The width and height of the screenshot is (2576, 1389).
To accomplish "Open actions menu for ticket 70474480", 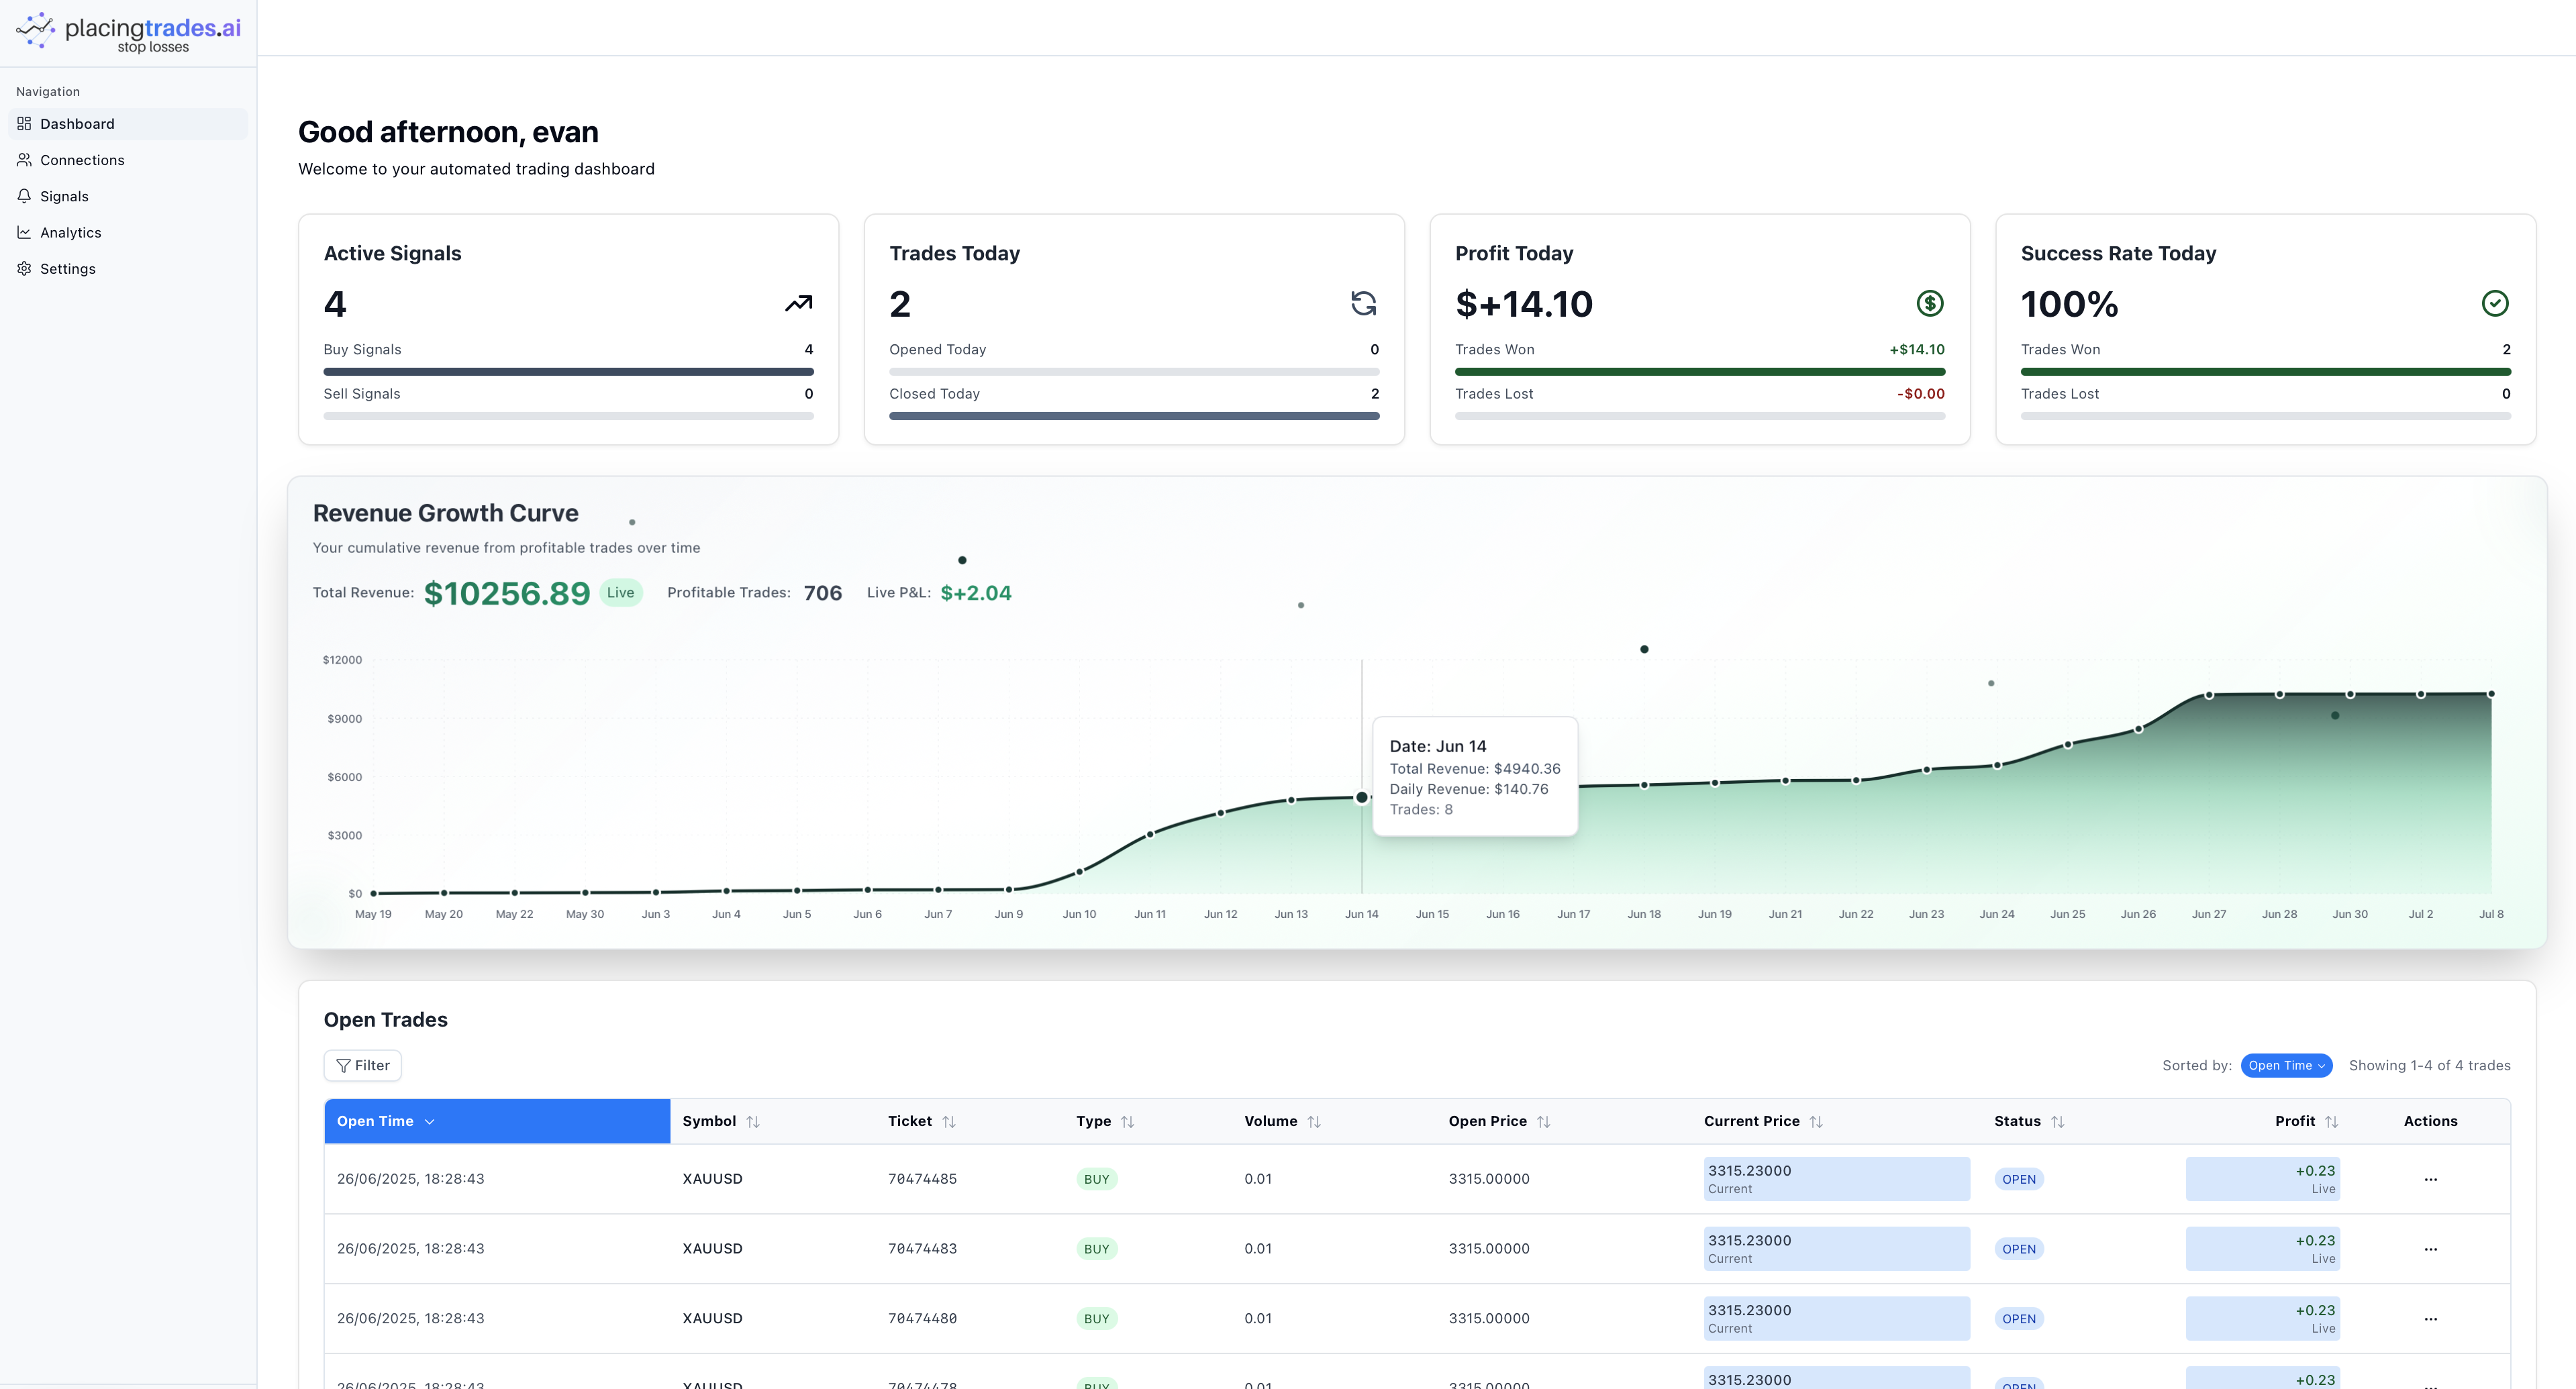I will 2430,1319.
